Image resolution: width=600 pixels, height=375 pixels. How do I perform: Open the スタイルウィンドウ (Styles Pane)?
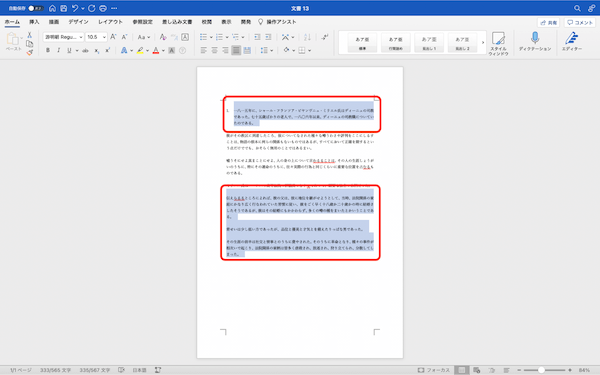498,44
